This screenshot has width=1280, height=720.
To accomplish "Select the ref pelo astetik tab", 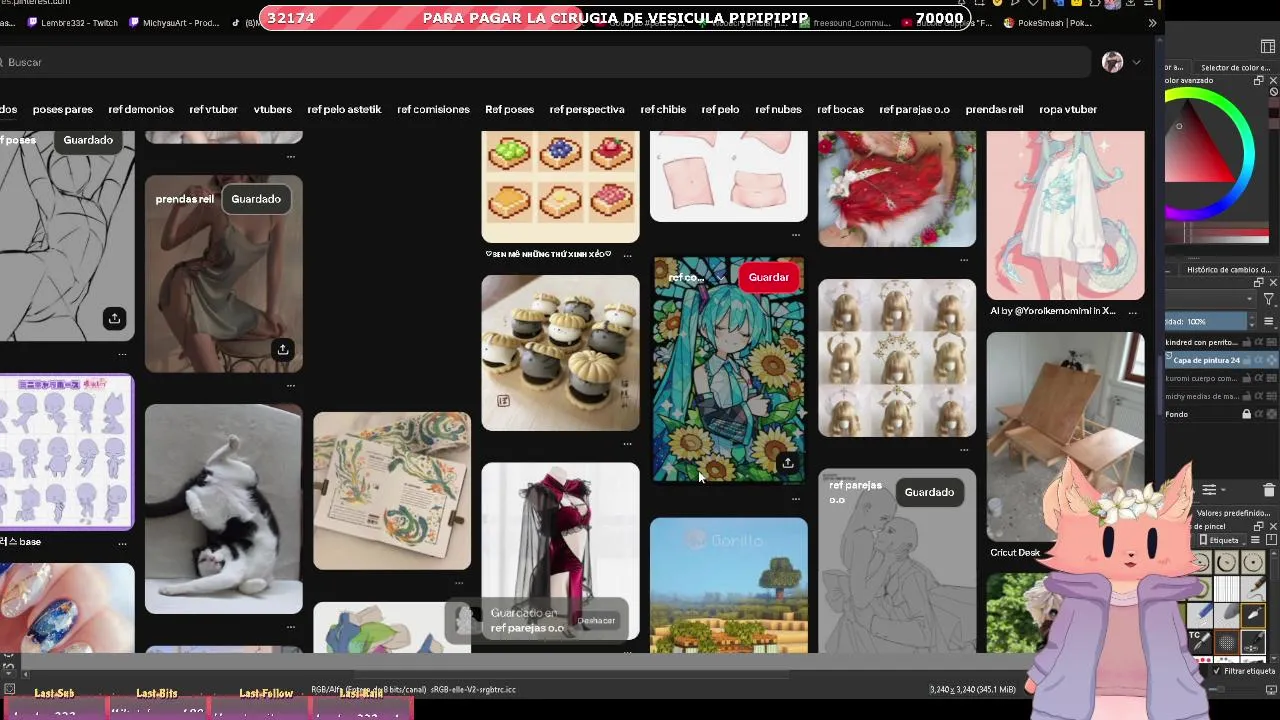I will coord(344,109).
